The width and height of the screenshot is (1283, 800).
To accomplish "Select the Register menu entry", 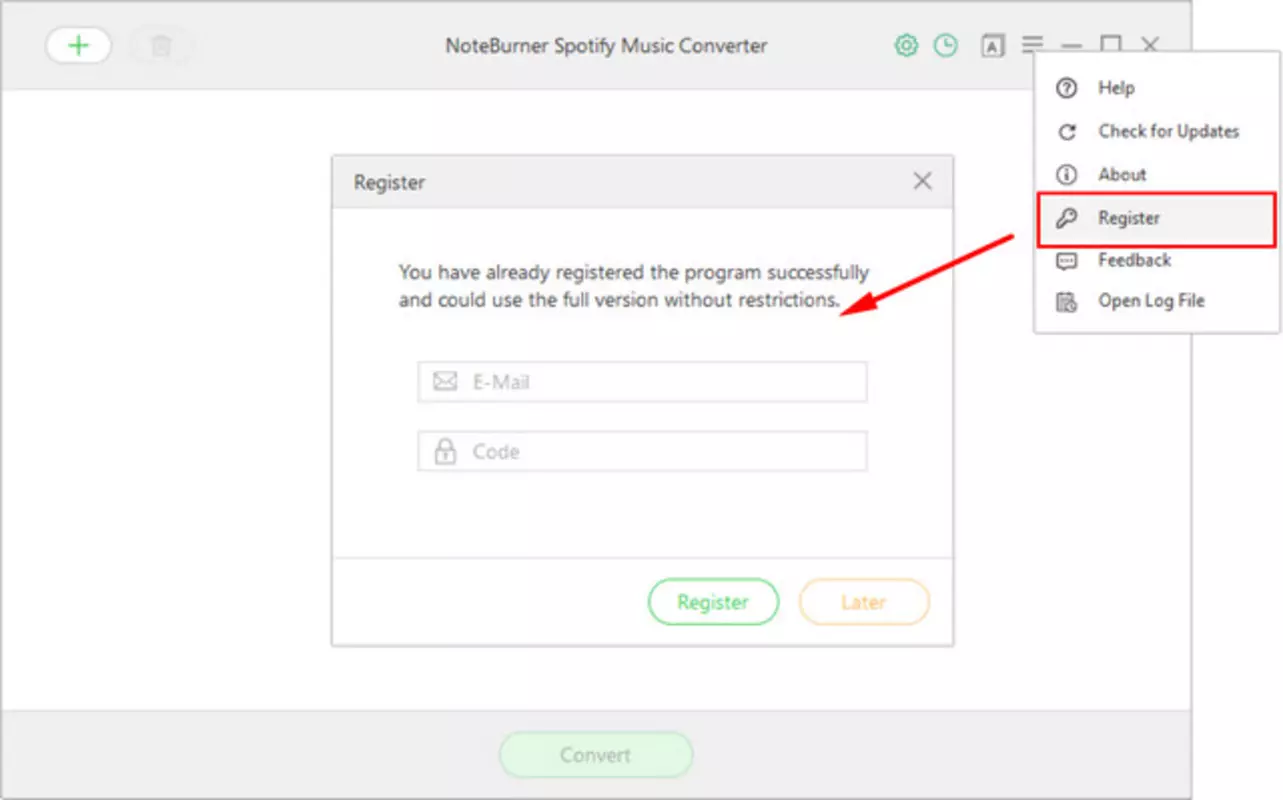I will click(x=1157, y=218).
